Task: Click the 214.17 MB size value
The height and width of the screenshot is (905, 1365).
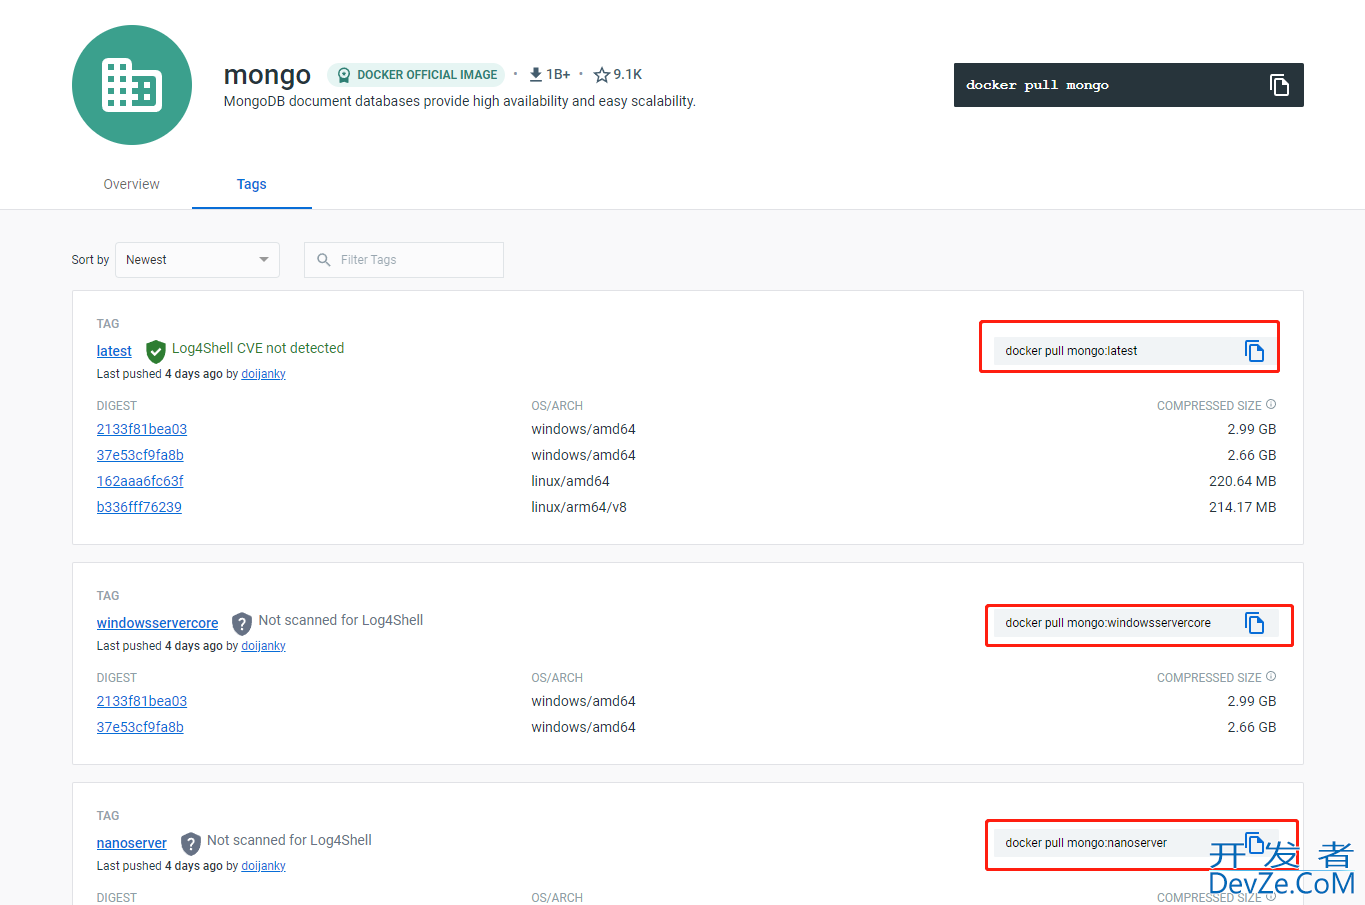Action: (x=1242, y=507)
